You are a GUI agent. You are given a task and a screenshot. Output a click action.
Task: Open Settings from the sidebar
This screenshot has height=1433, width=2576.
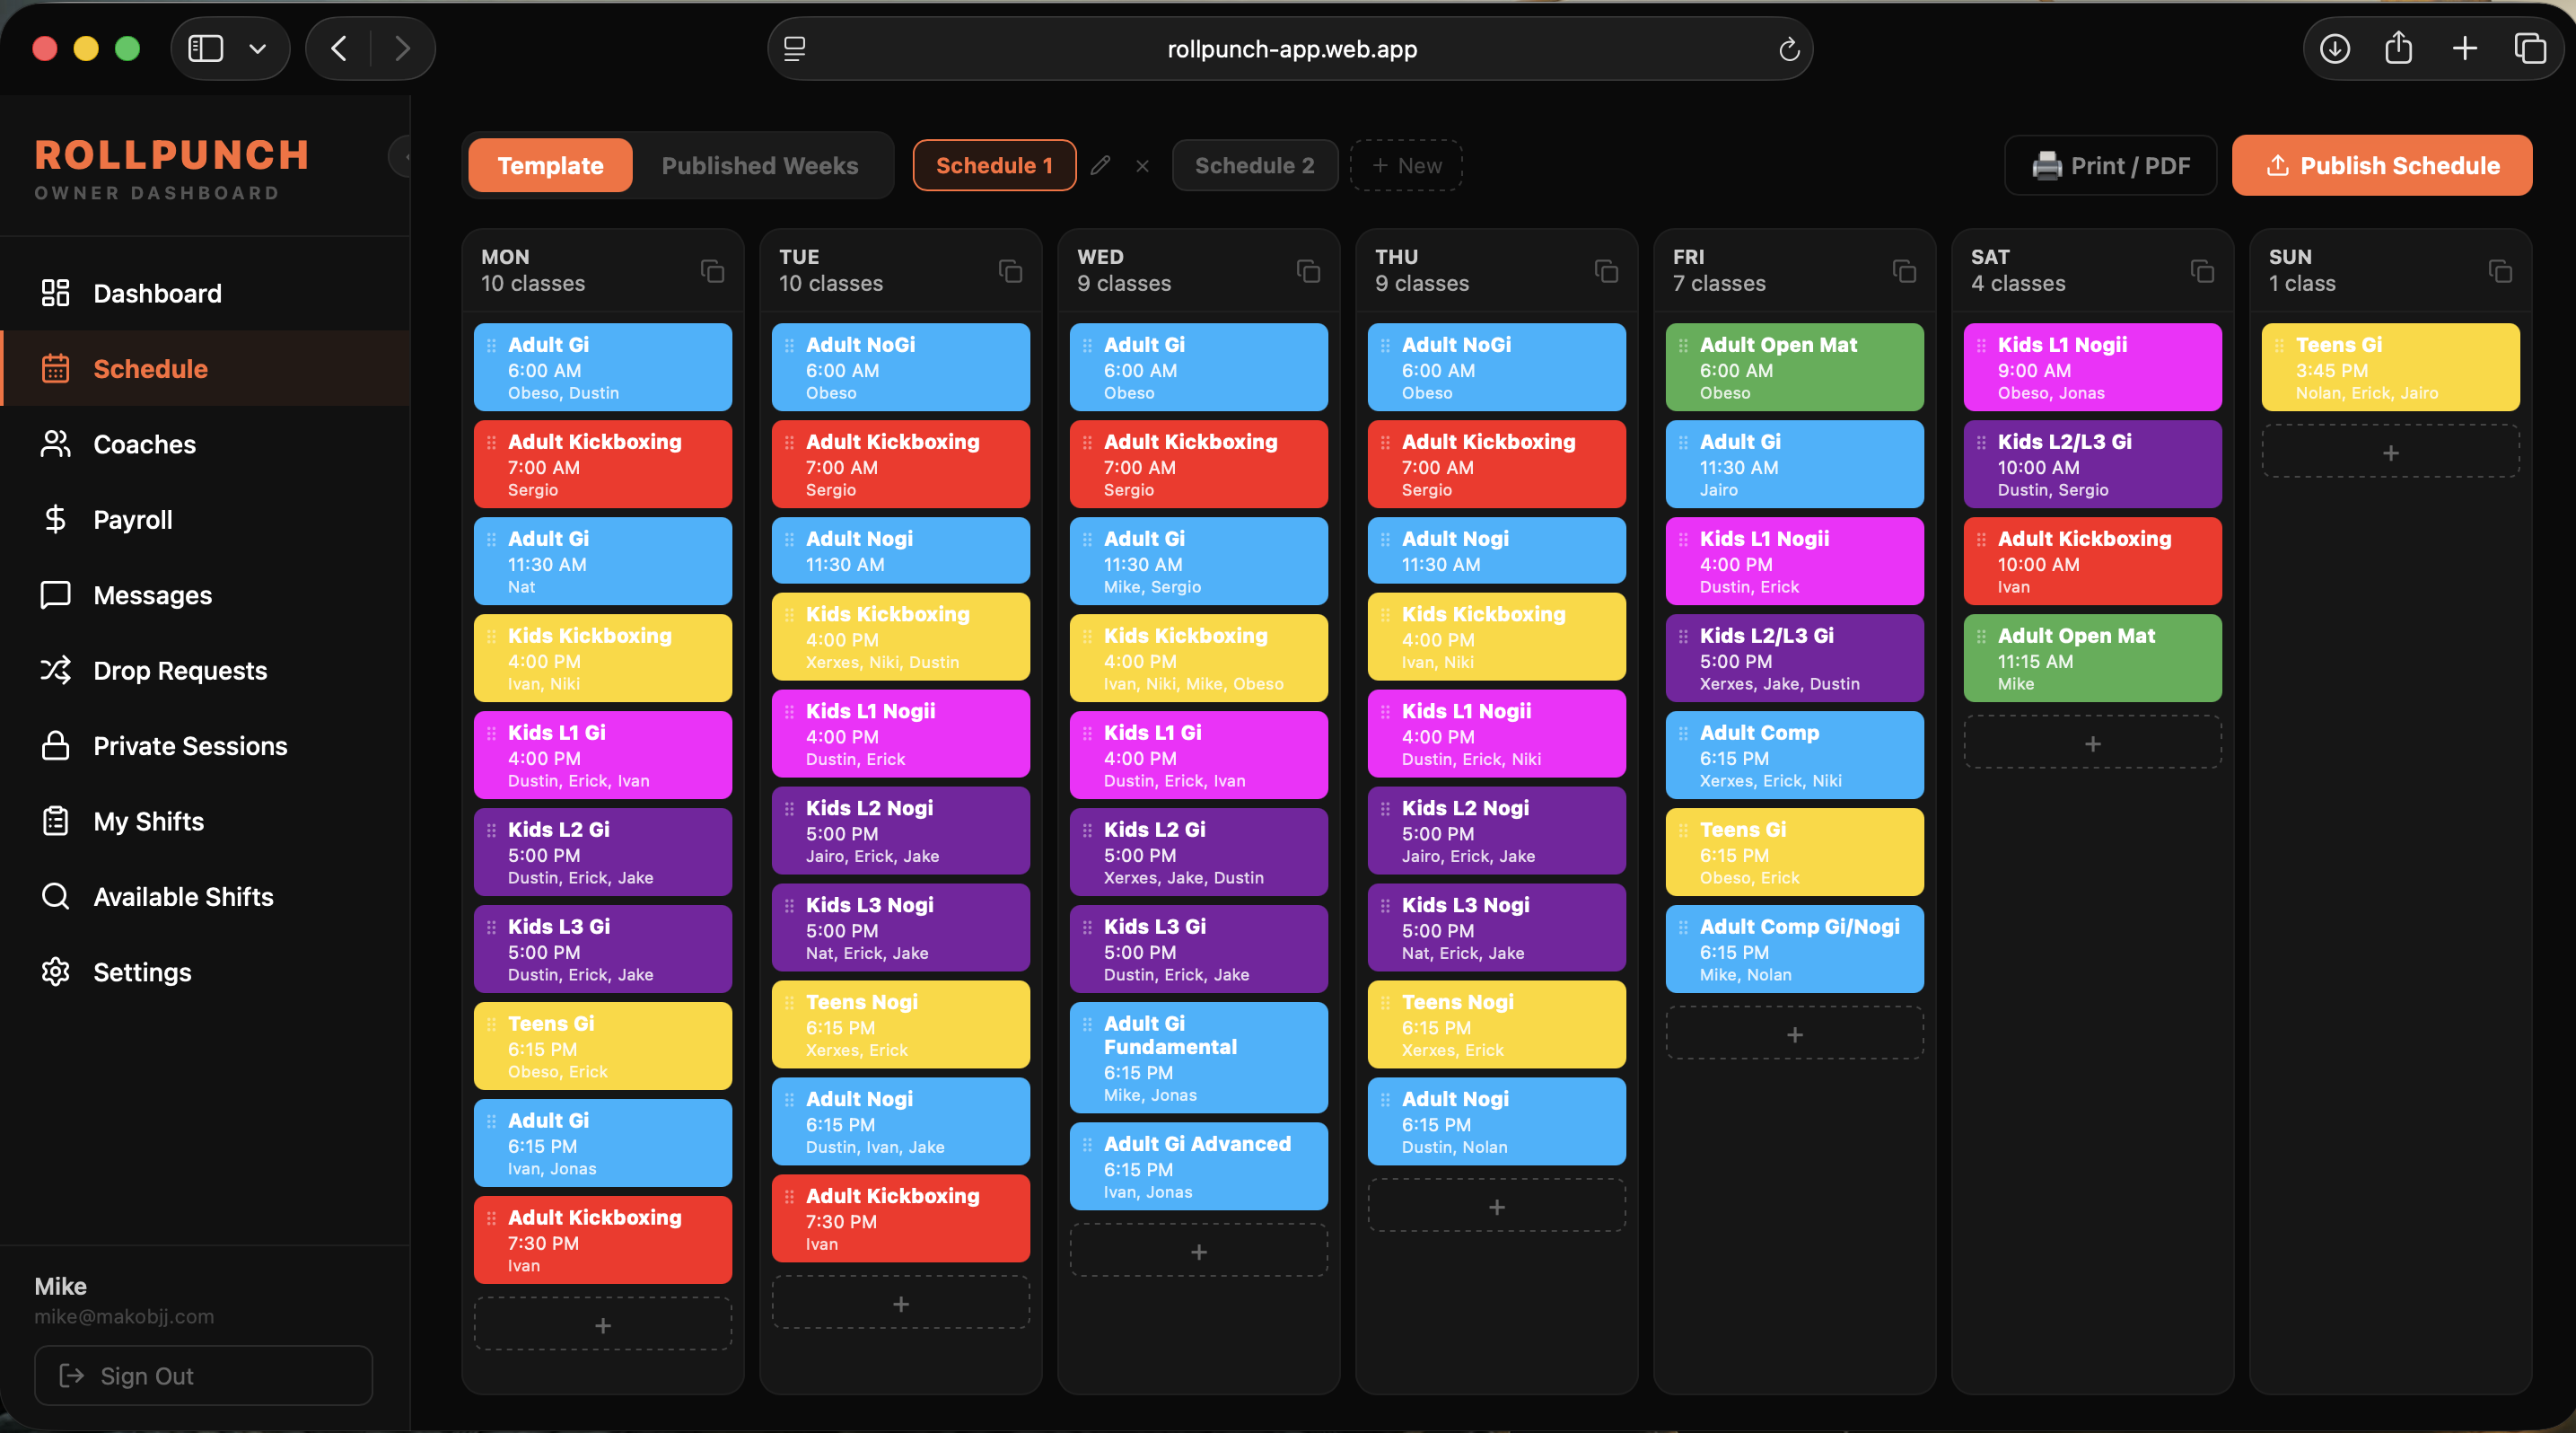(x=205, y=972)
